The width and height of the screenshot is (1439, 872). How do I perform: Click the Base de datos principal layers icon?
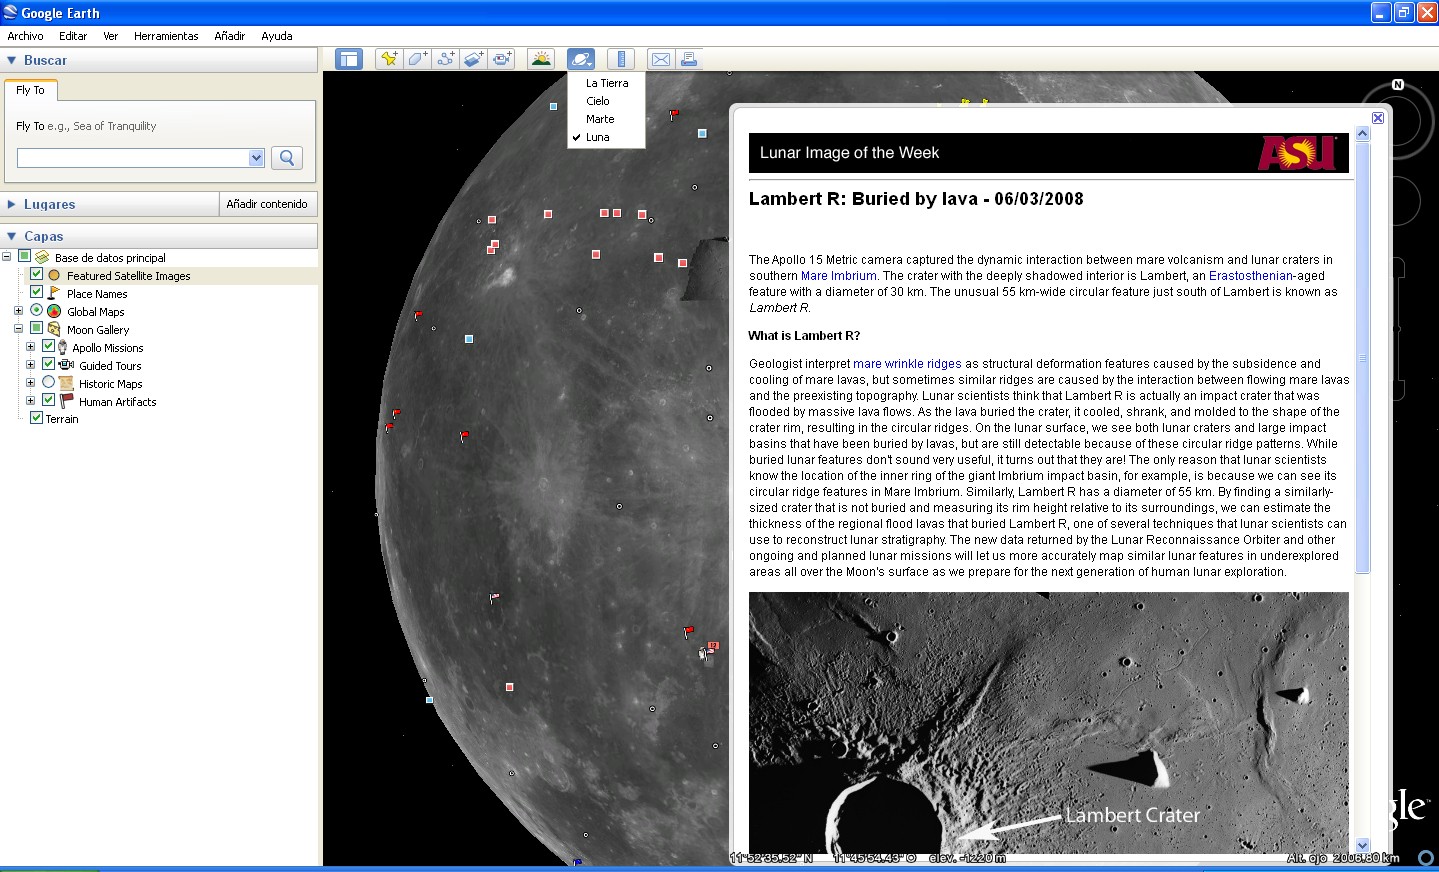[42, 257]
